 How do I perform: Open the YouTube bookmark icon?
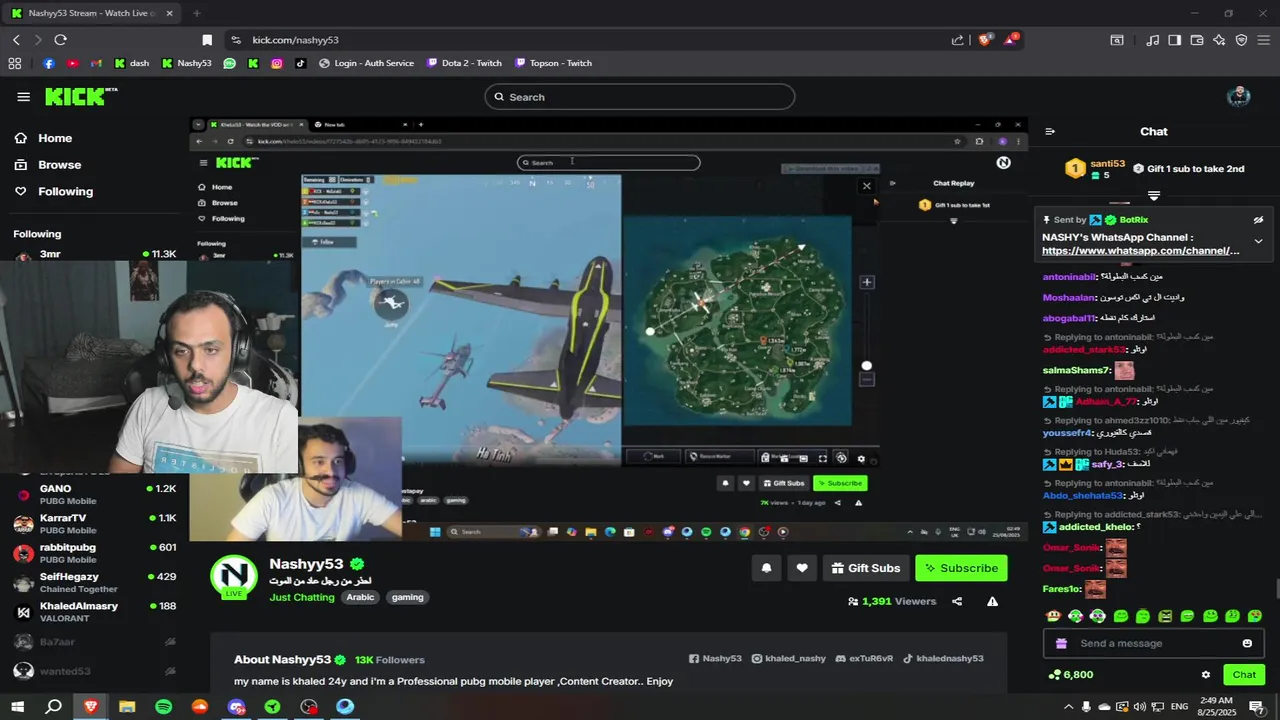tap(72, 63)
